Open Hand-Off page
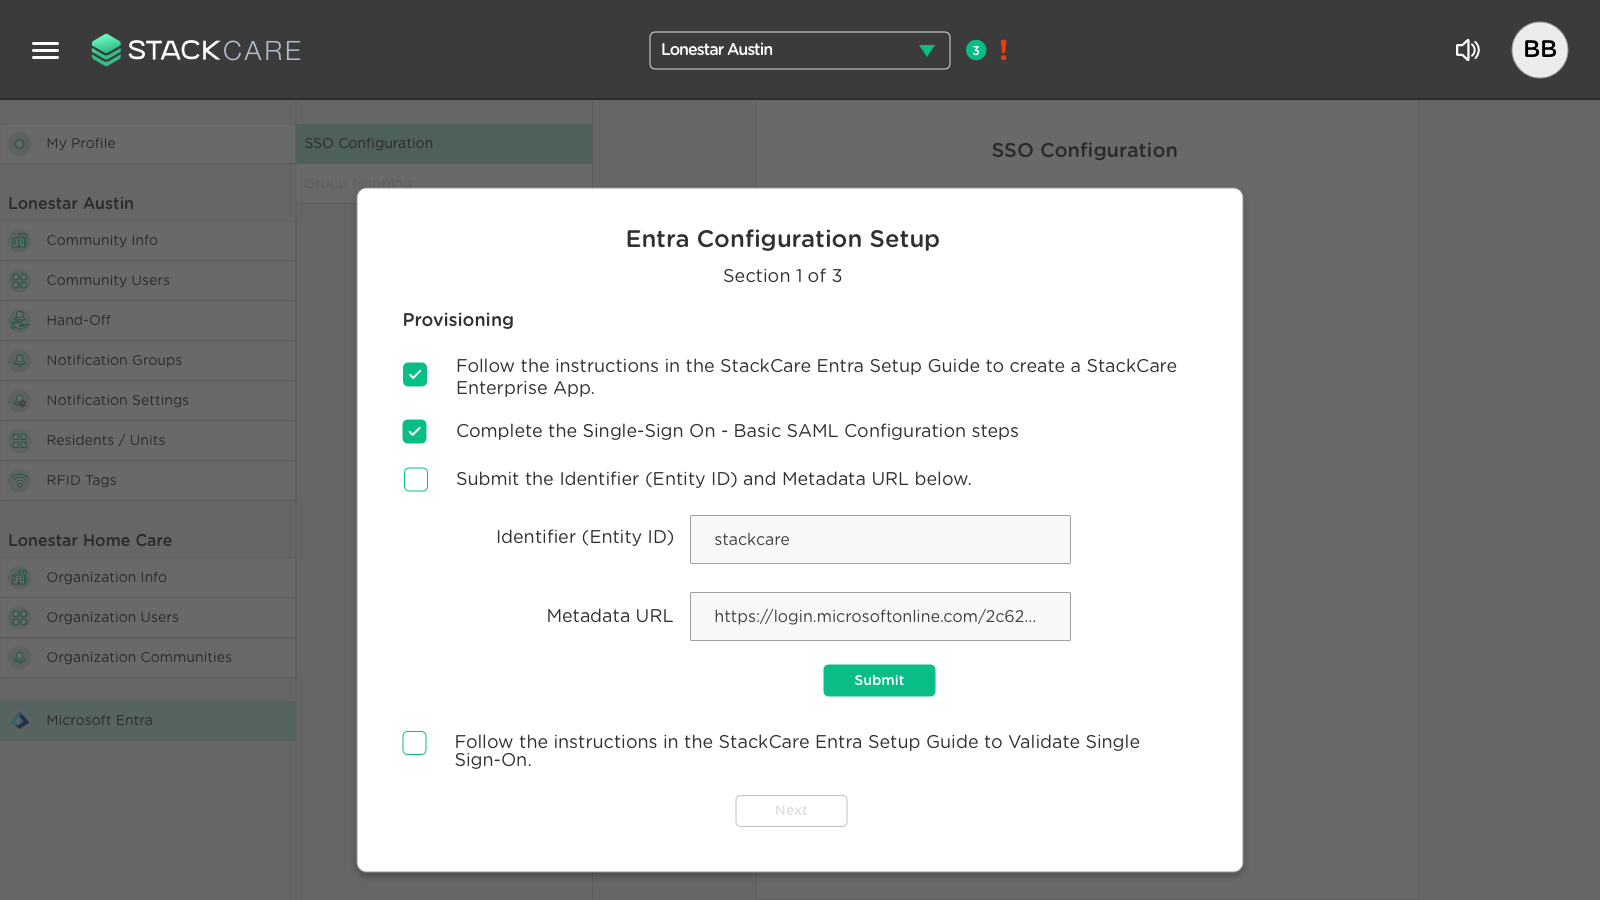 148,321
